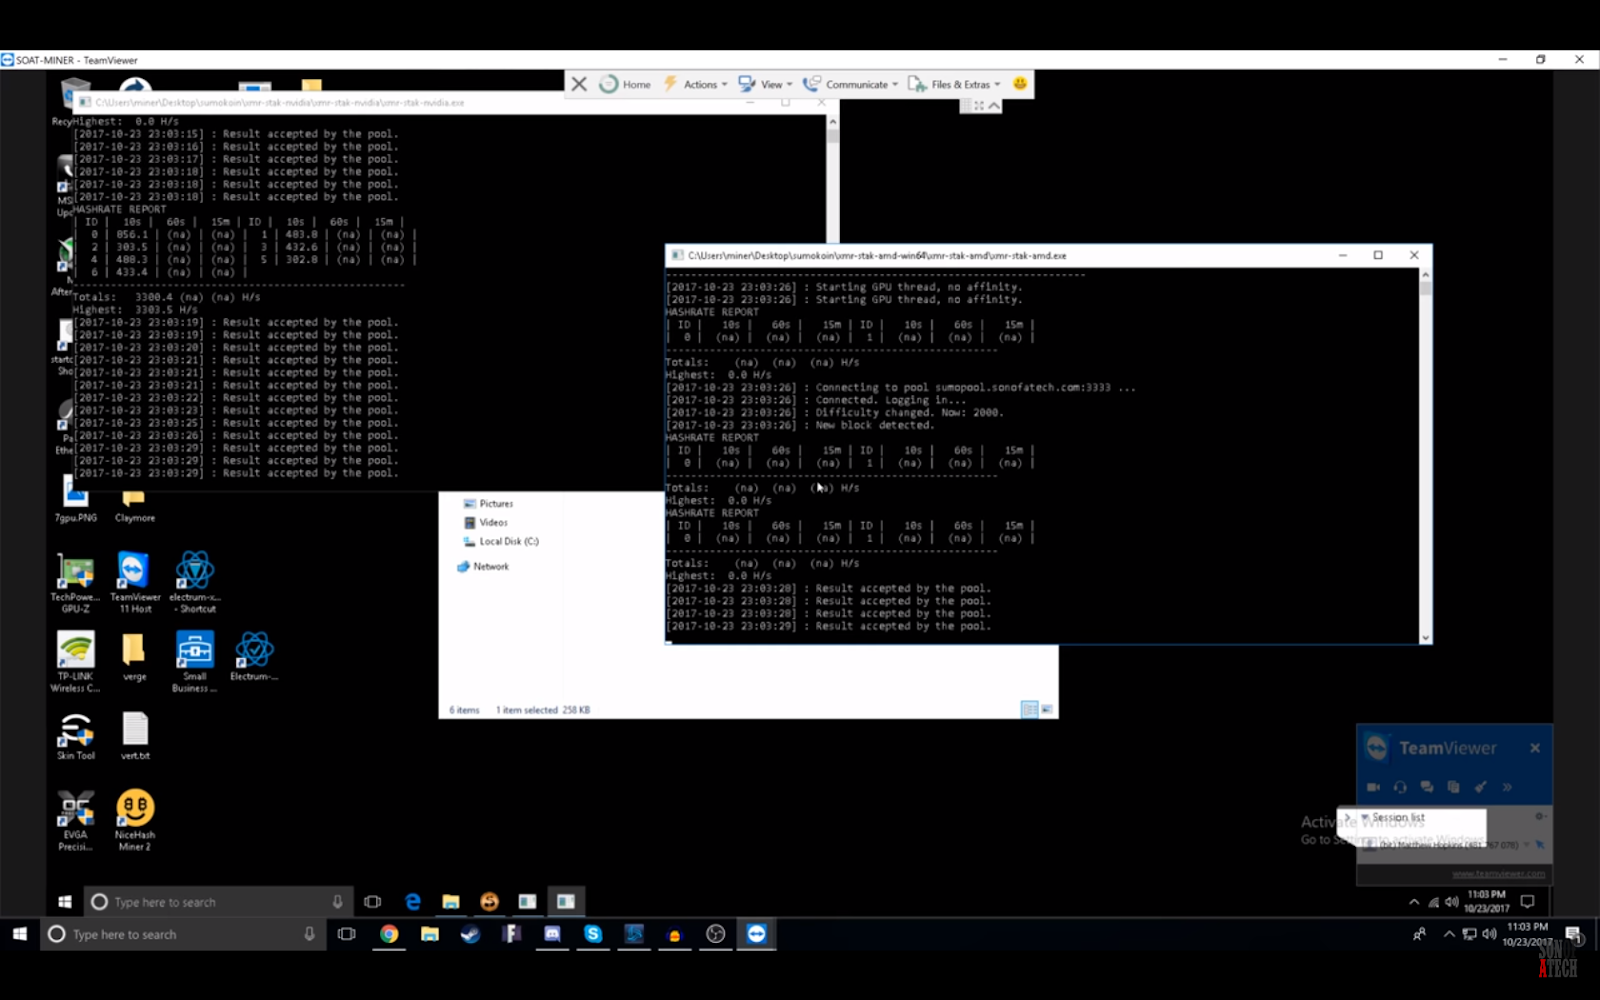The width and height of the screenshot is (1600, 1000).
Task: Click '1 item selected 258 KB' status text
Action: point(543,710)
